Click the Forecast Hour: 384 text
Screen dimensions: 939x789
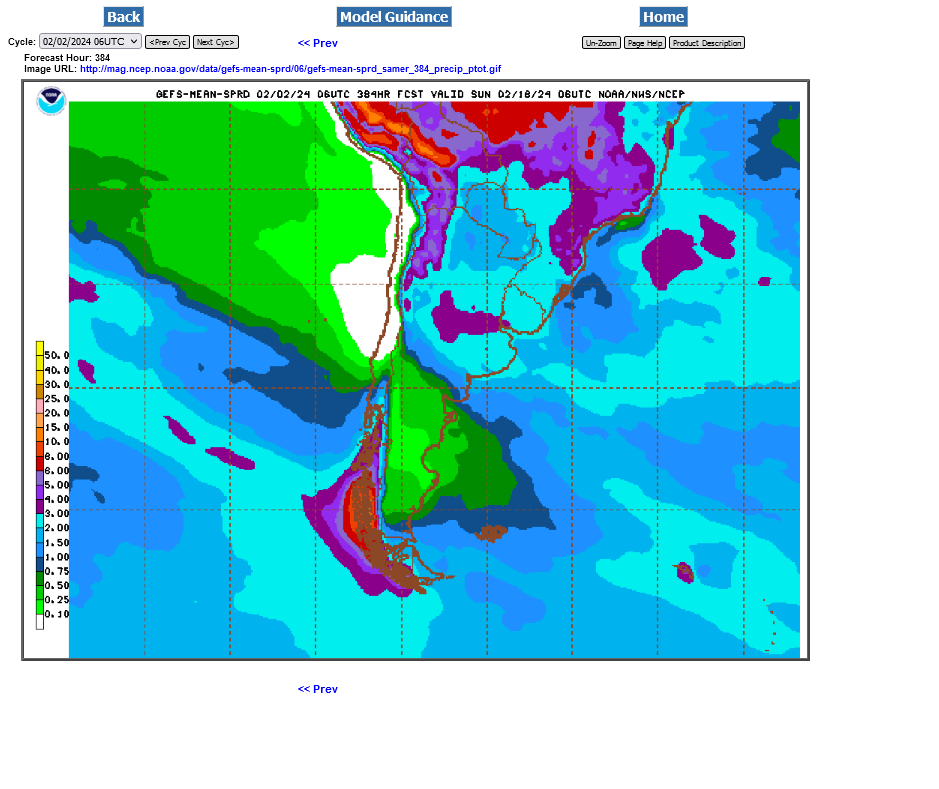[x=67, y=58]
